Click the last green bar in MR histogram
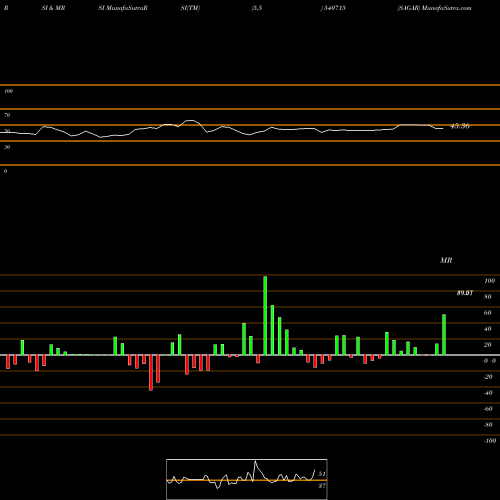Viewport: 500px width, 500px height. 444,335
